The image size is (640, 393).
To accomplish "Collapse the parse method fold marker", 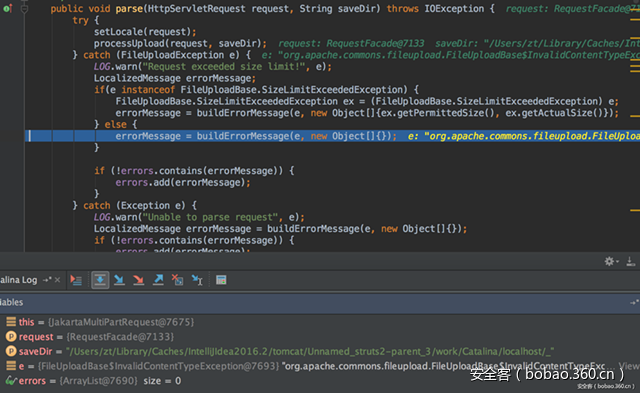I will coord(24,9).
